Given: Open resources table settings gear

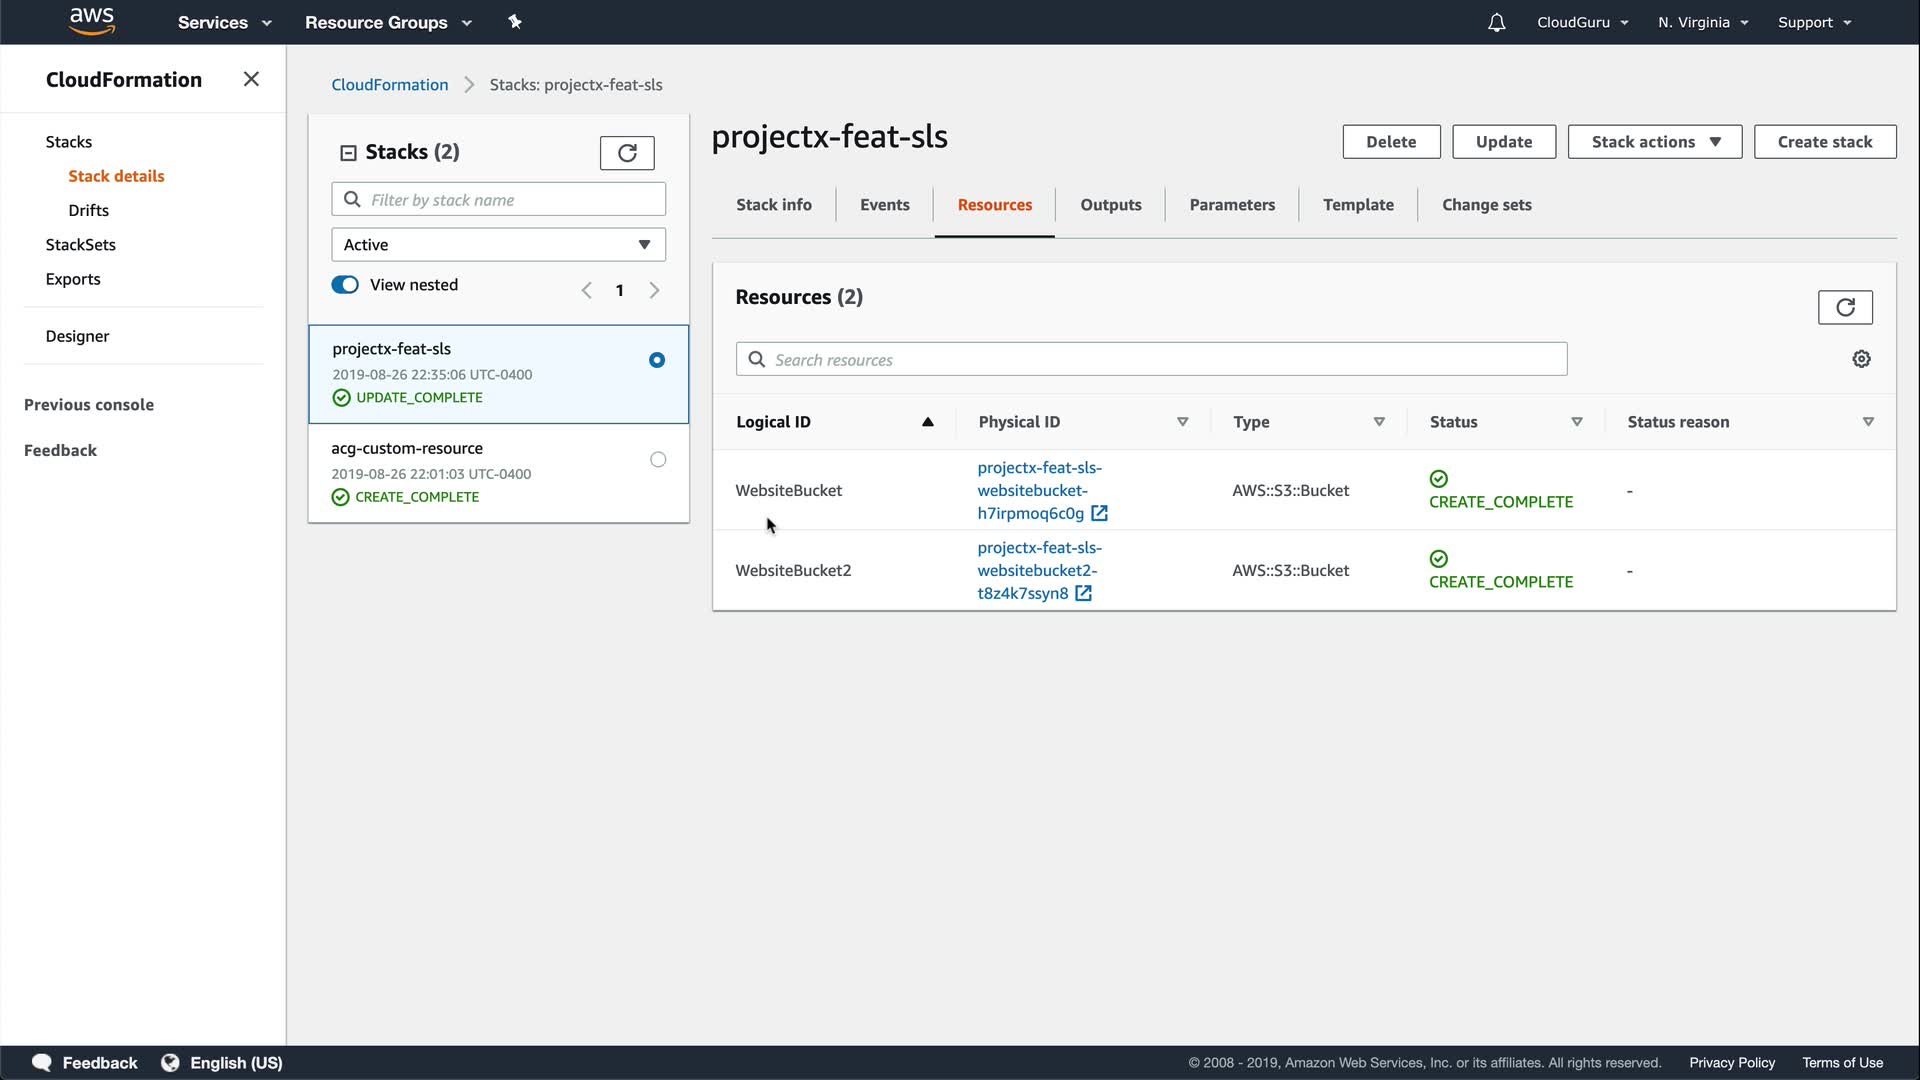Looking at the screenshot, I should (1861, 359).
